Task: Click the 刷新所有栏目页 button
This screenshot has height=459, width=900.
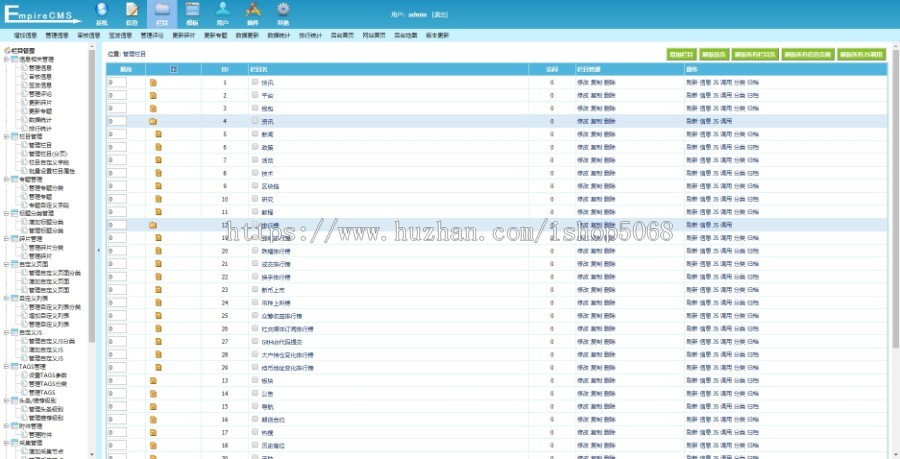Action: coord(755,55)
